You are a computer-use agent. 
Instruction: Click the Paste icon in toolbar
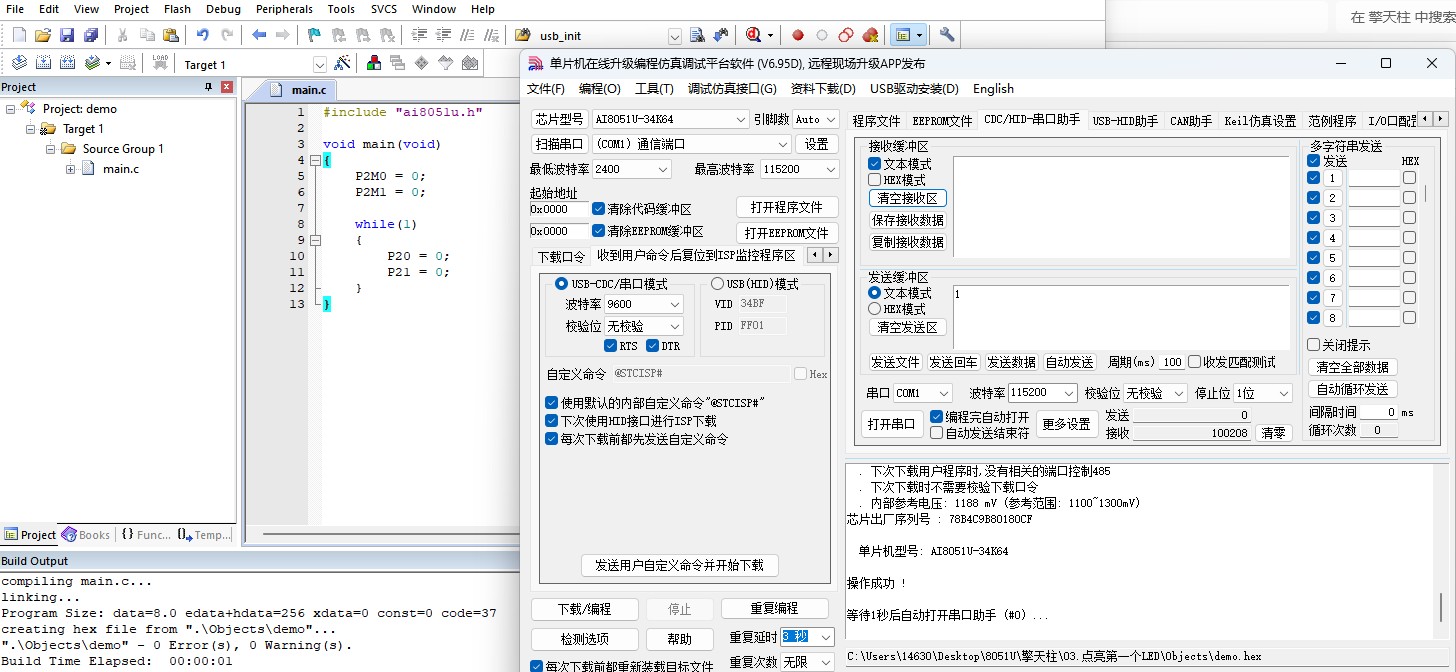(171, 35)
